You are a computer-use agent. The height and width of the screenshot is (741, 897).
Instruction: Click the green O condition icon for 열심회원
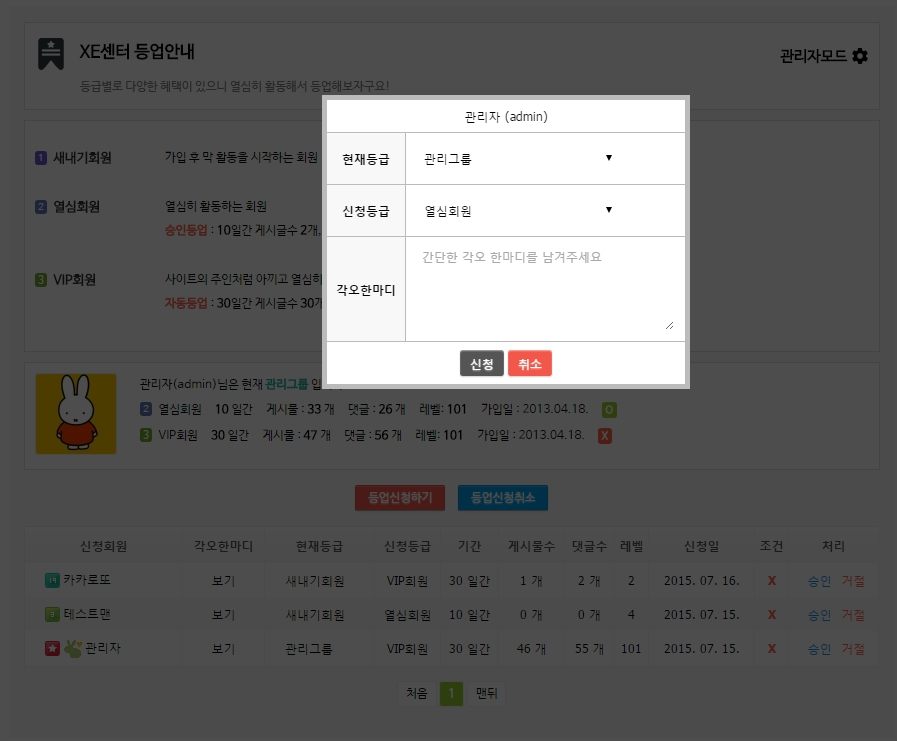tap(609, 410)
